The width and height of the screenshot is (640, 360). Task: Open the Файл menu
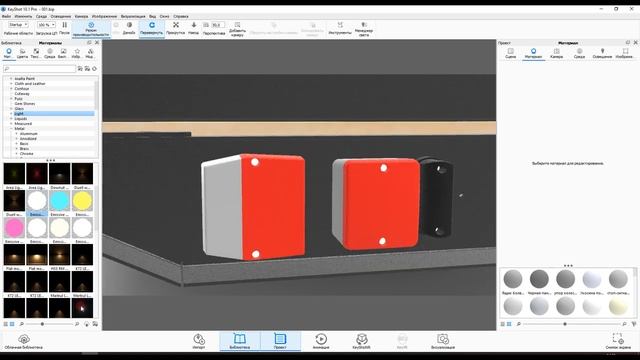point(6,16)
